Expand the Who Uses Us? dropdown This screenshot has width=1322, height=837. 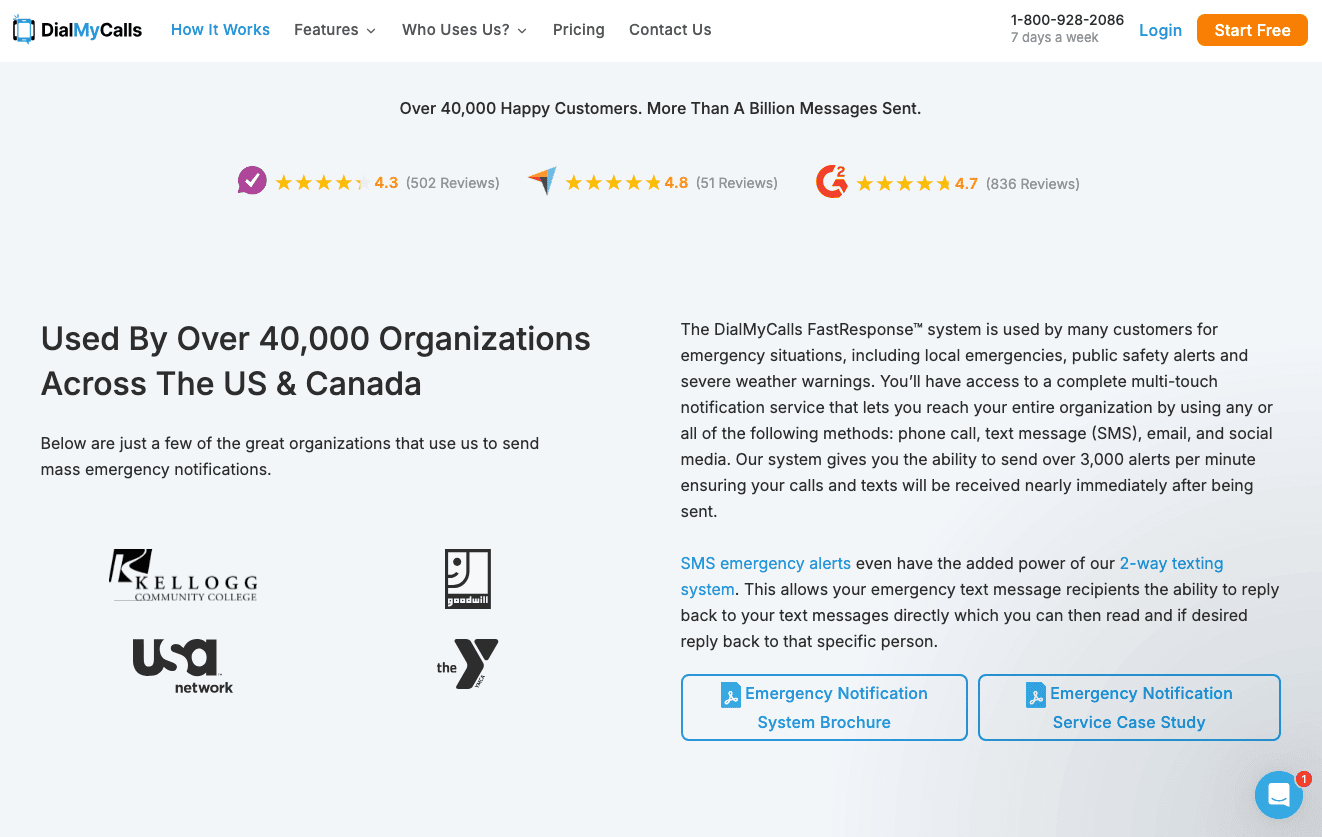pyautogui.click(x=464, y=30)
